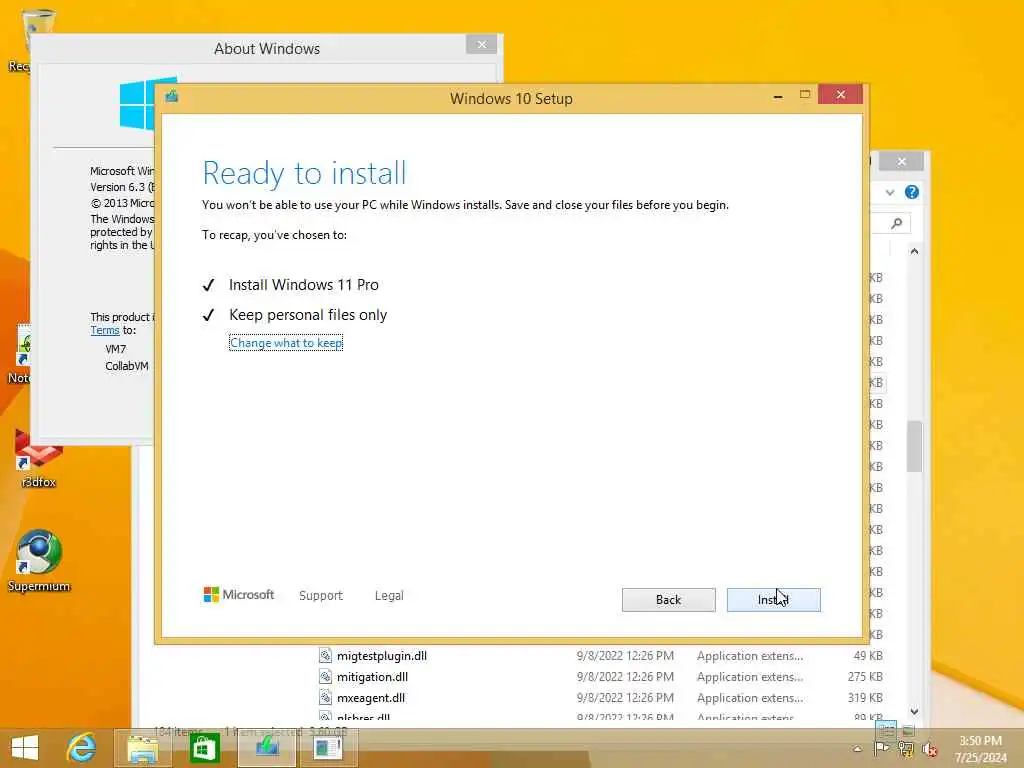
Task: Open the Windows Store taskbar icon
Action: pos(204,748)
